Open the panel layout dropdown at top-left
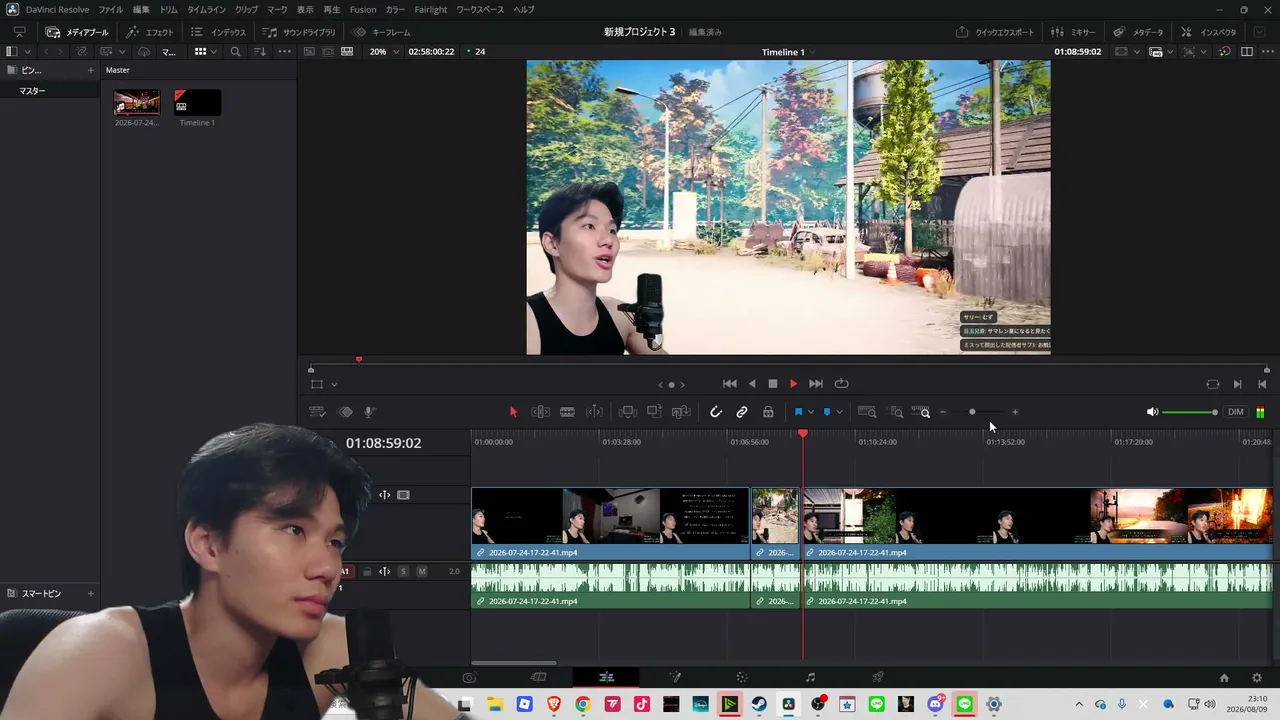This screenshot has height=720, width=1280. tap(18, 52)
